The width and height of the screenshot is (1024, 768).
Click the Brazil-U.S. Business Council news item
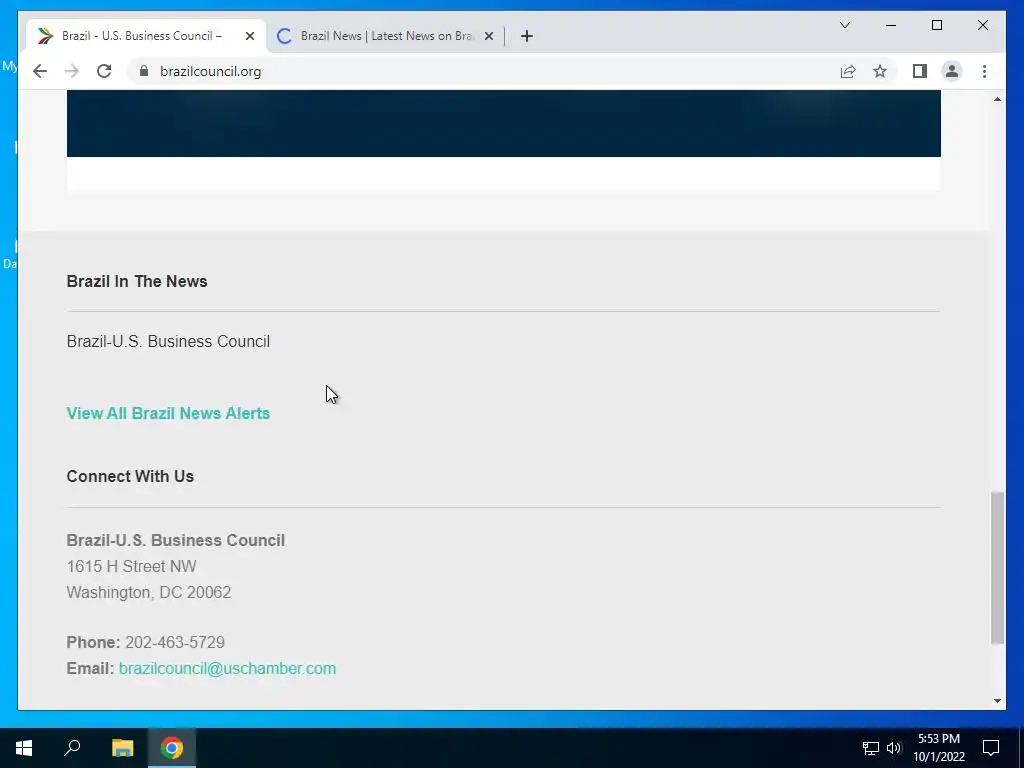pos(168,342)
